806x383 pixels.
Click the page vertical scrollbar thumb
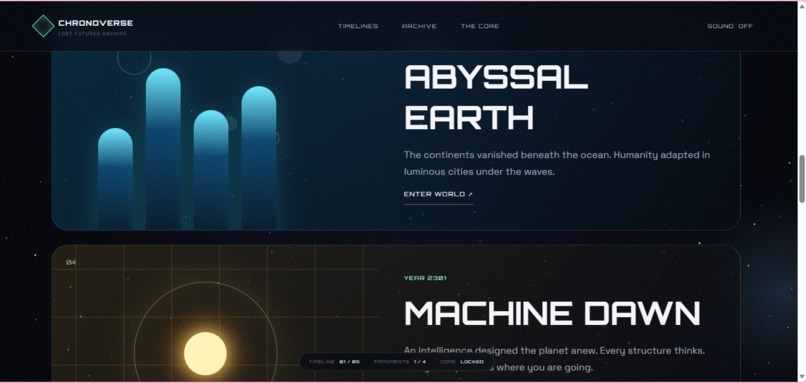[x=801, y=178]
